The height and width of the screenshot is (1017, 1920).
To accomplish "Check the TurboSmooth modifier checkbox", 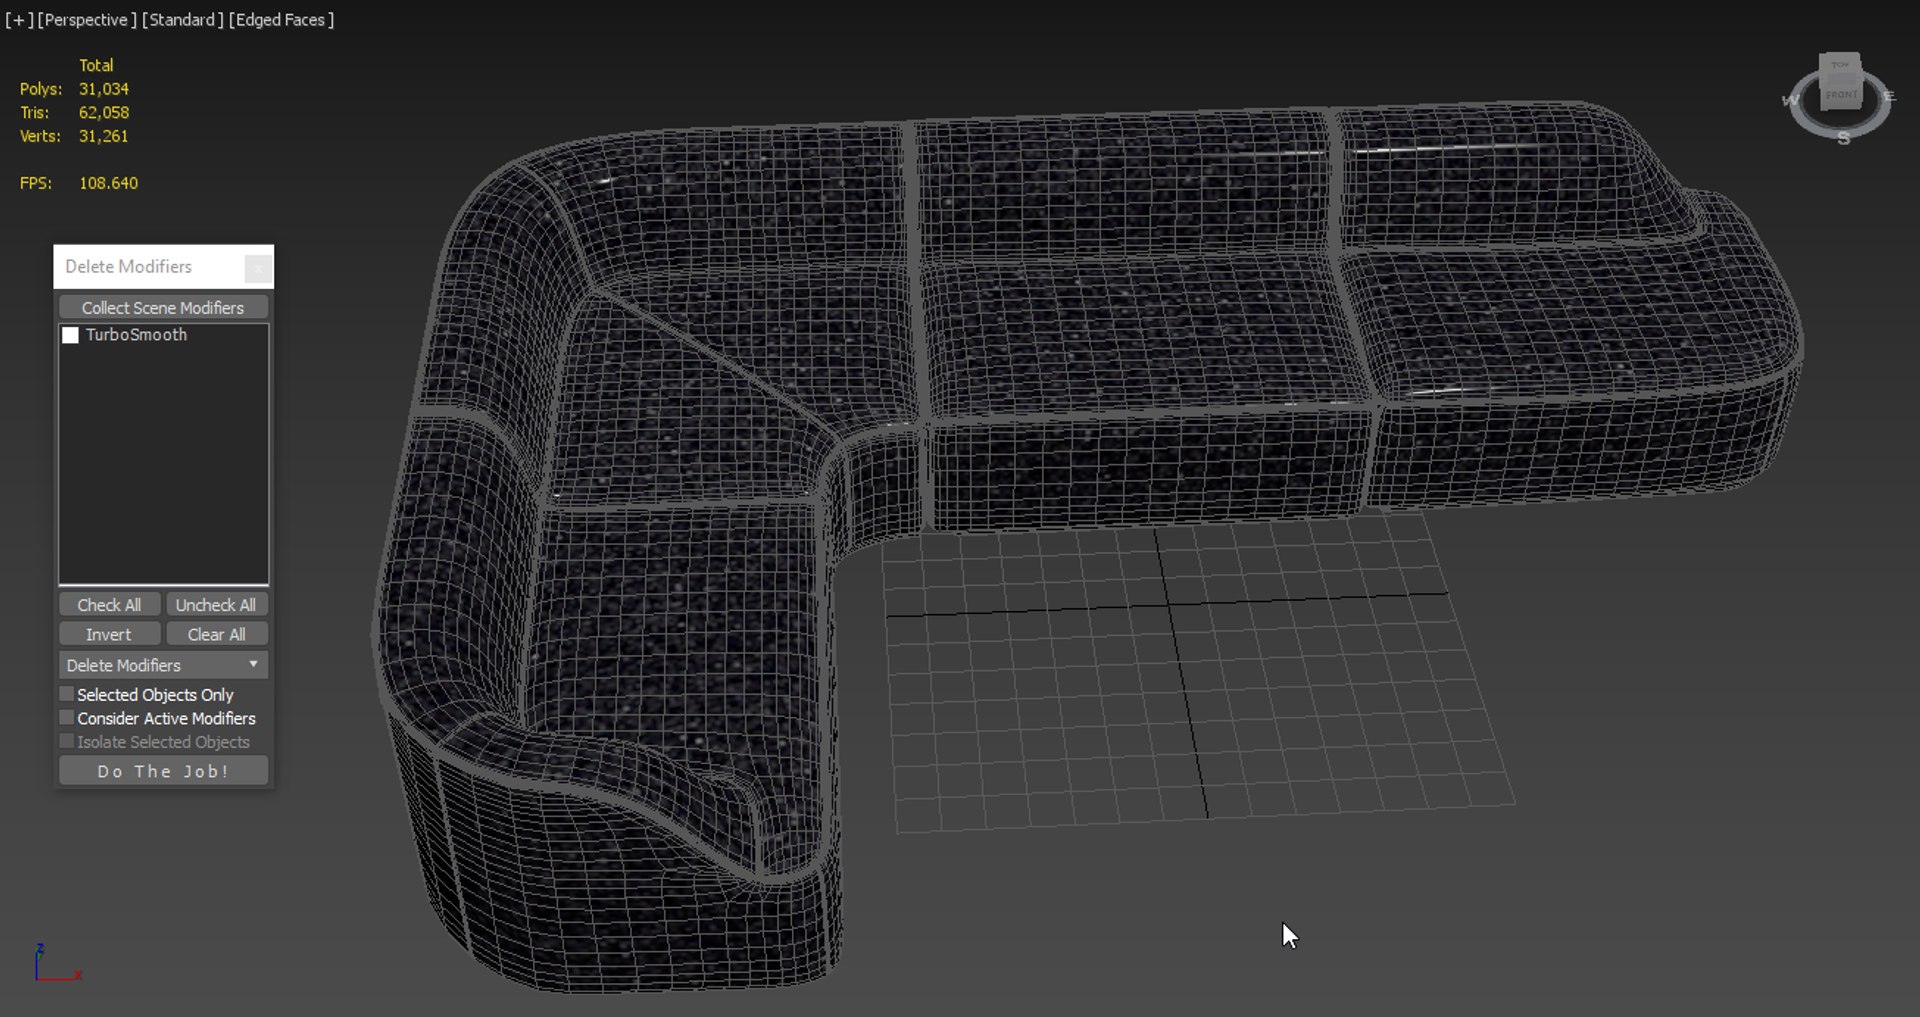I will (x=70, y=335).
